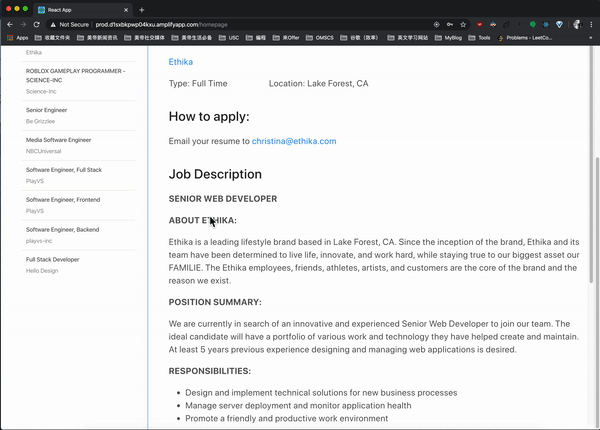The image size is (600, 430).
Task: Open the 美帝社交媒体 bookmarks folder
Action: click(145, 37)
